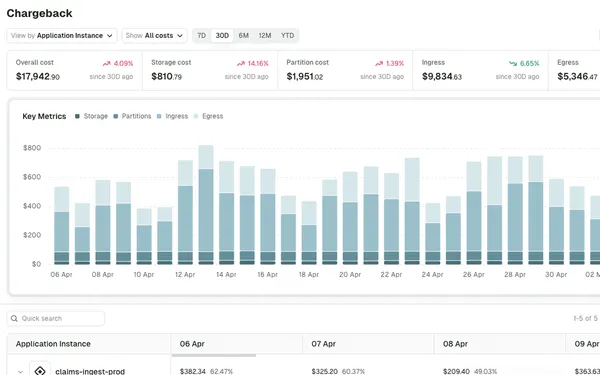Choose the 6M time range

pyautogui.click(x=244, y=36)
